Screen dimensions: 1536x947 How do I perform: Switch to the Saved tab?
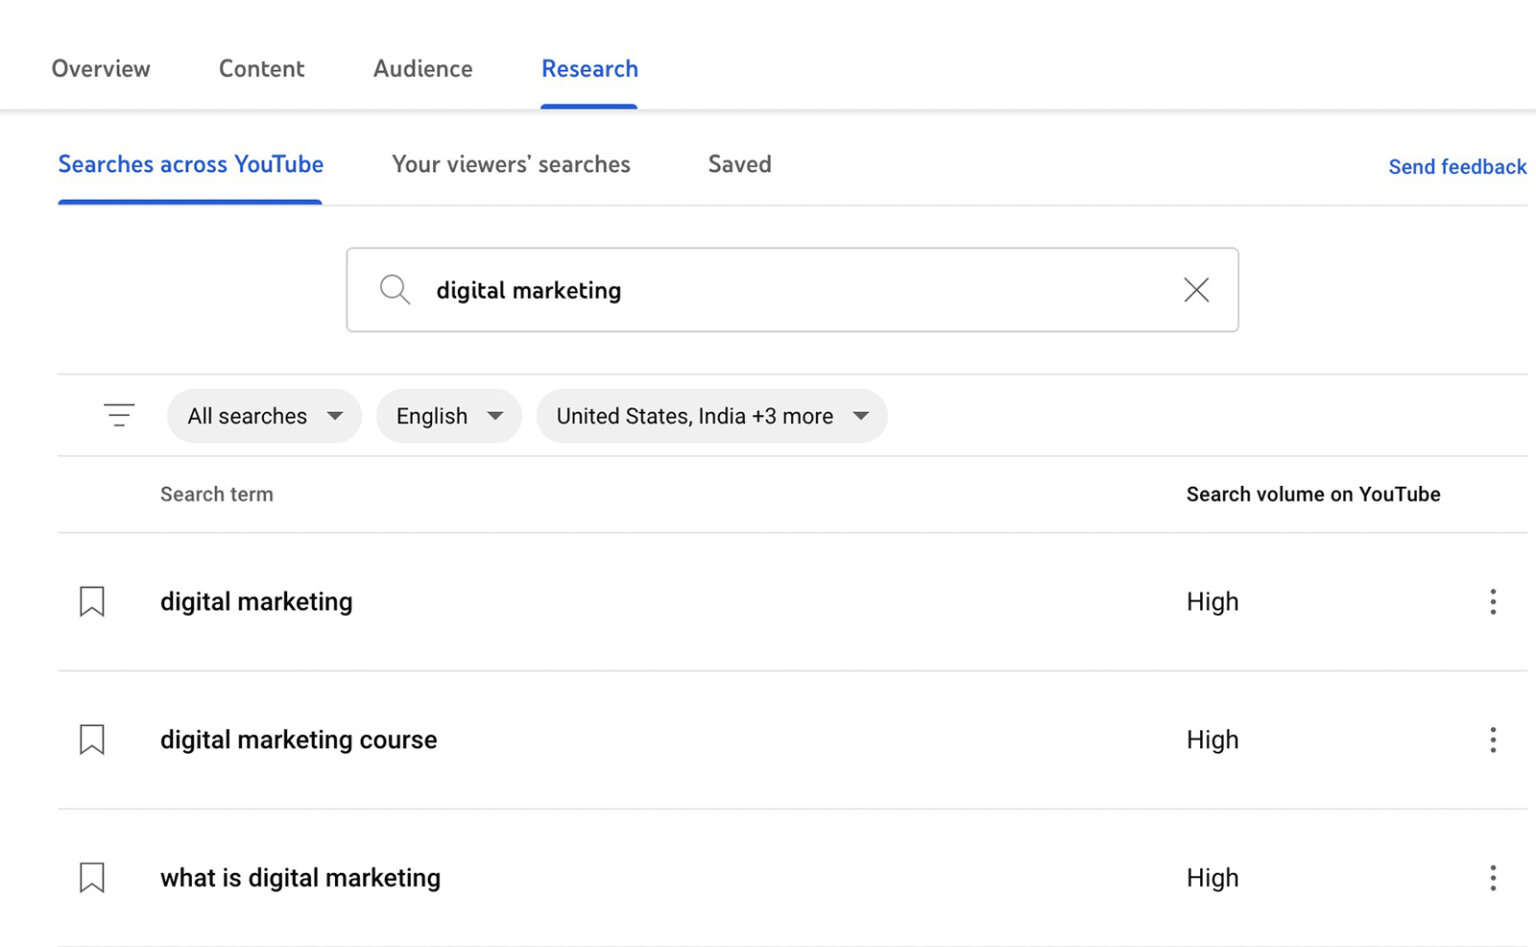[x=739, y=164]
